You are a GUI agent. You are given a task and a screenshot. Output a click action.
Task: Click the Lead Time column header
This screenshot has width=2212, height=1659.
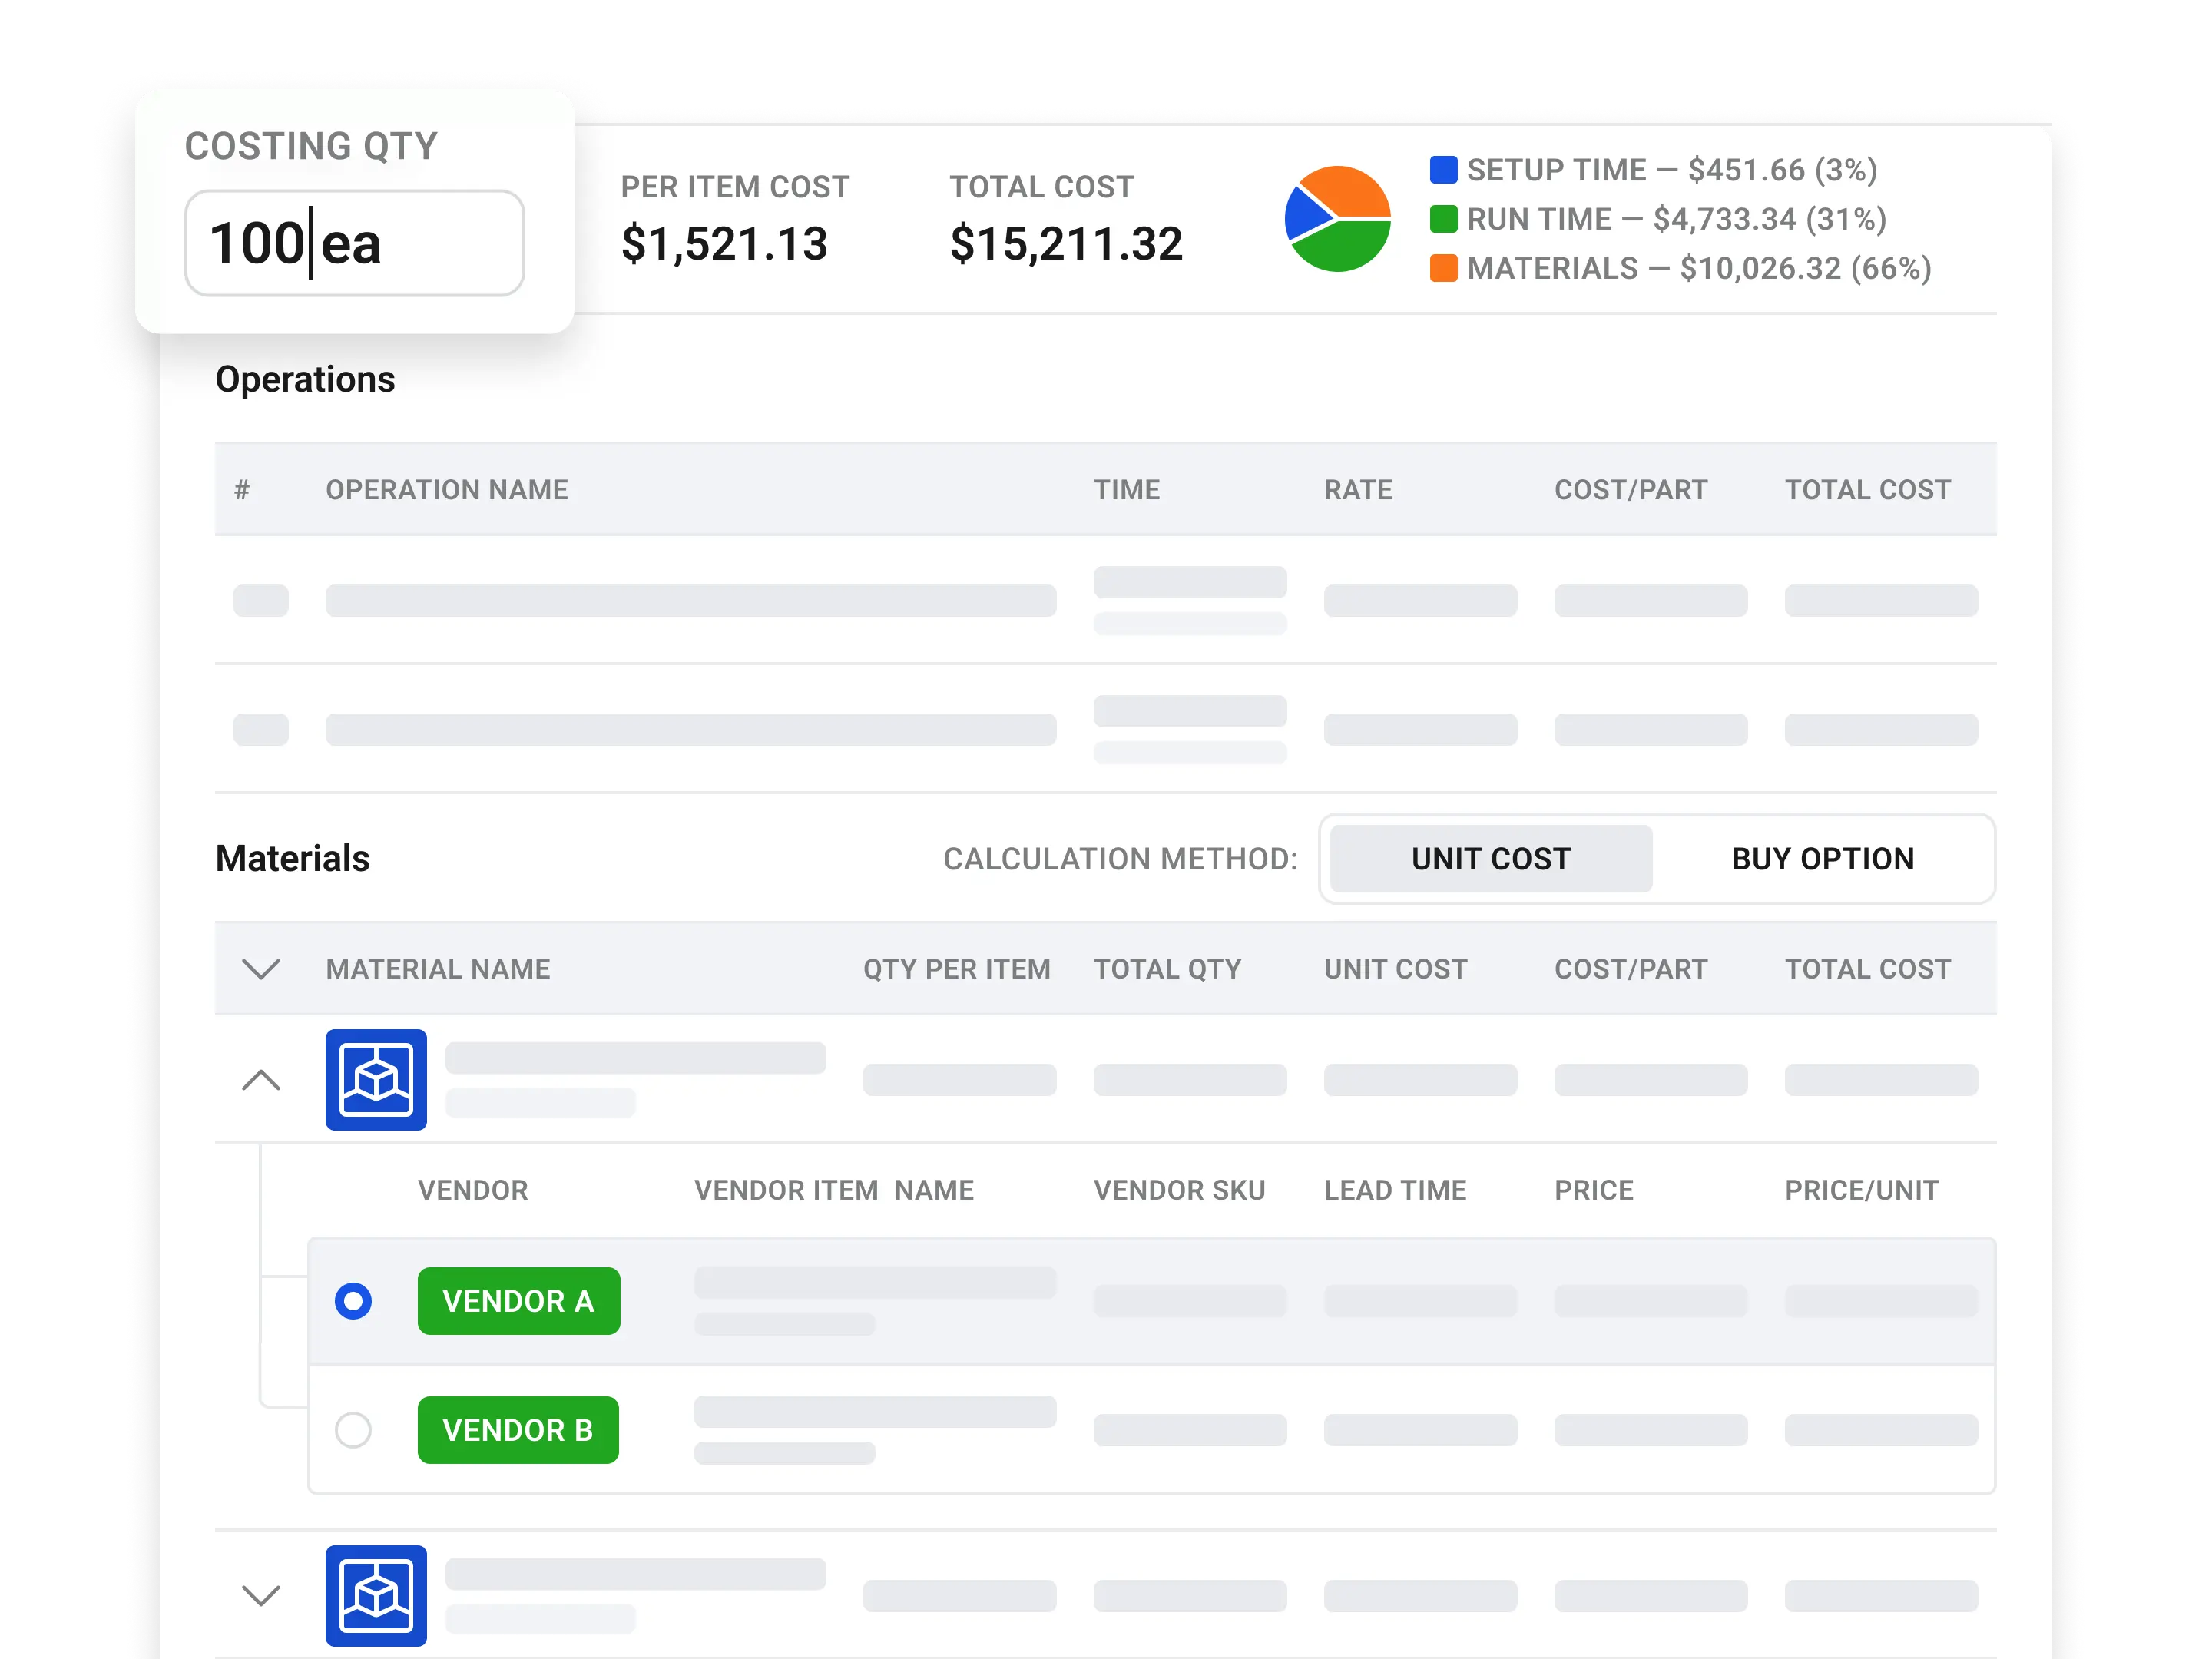point(1395,1189)
